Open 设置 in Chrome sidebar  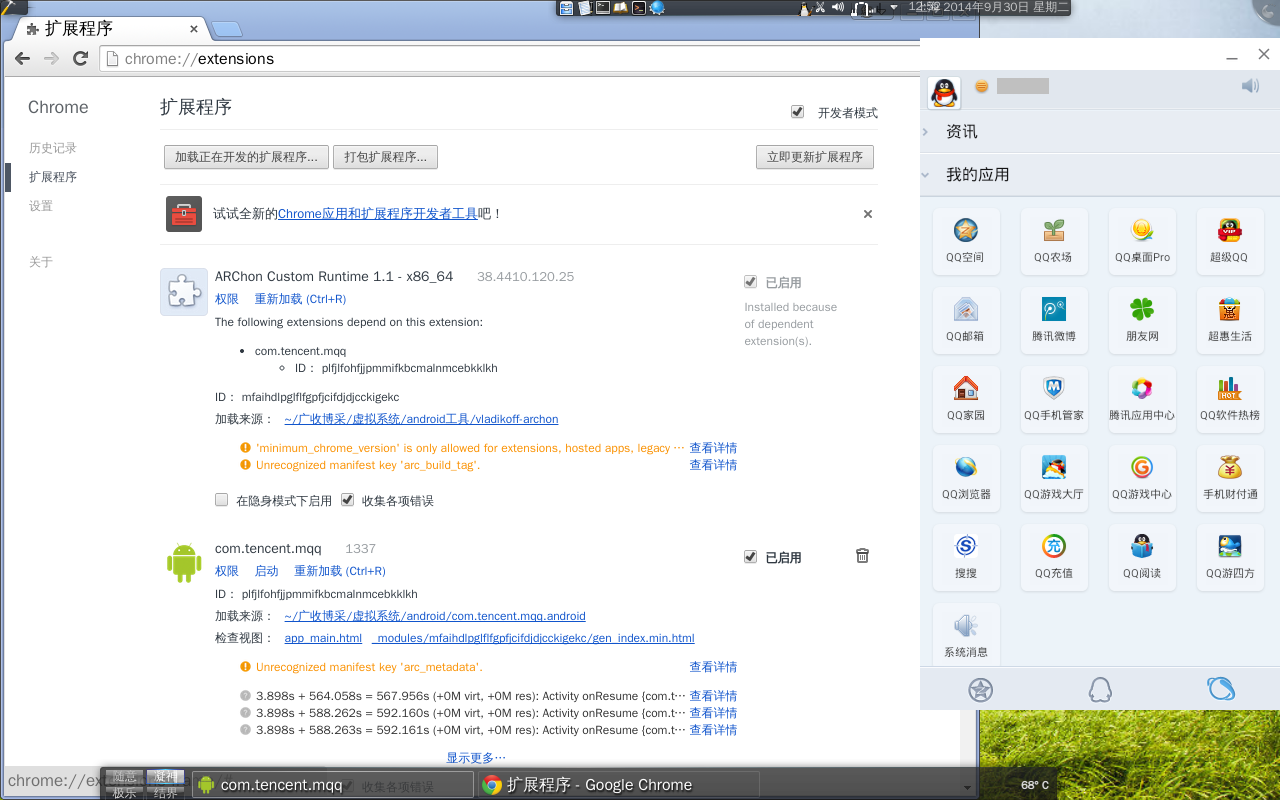click(41, 206)
